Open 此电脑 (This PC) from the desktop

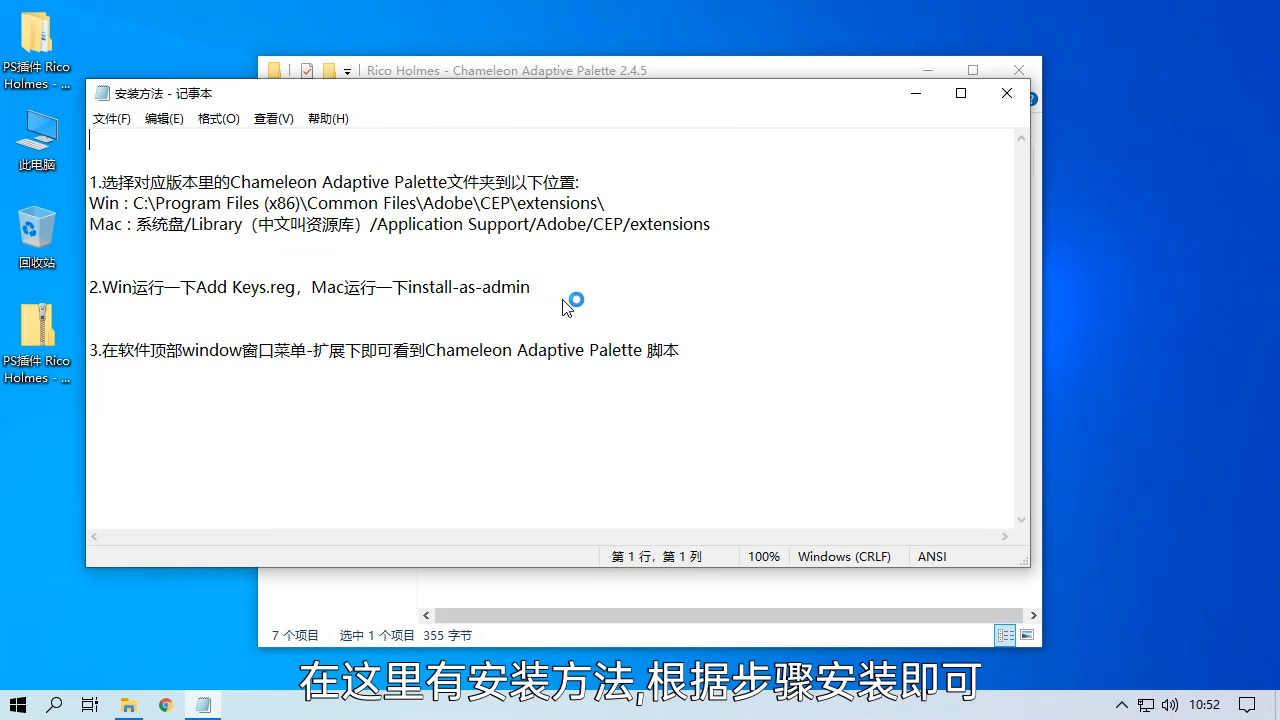(37, 133)
